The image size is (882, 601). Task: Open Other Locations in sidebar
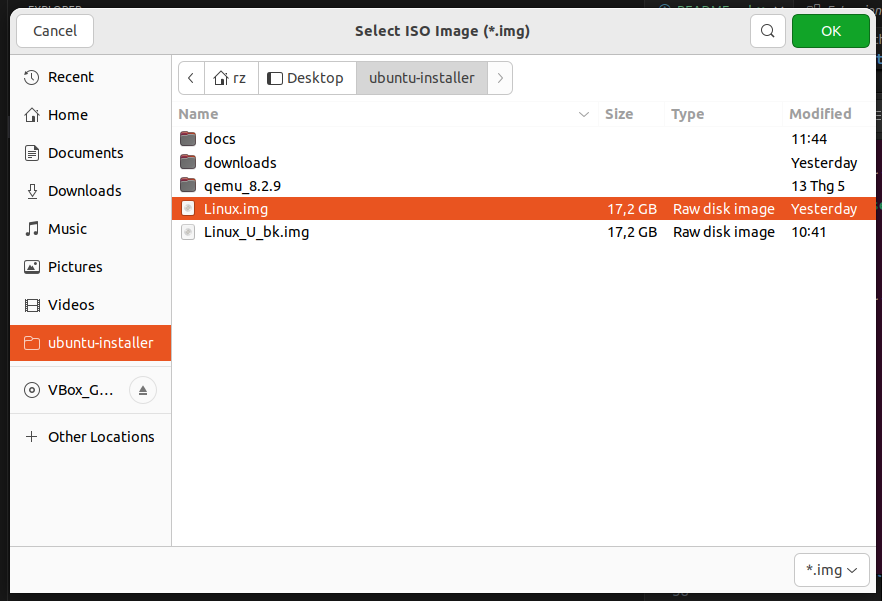[x=100, y=437]
